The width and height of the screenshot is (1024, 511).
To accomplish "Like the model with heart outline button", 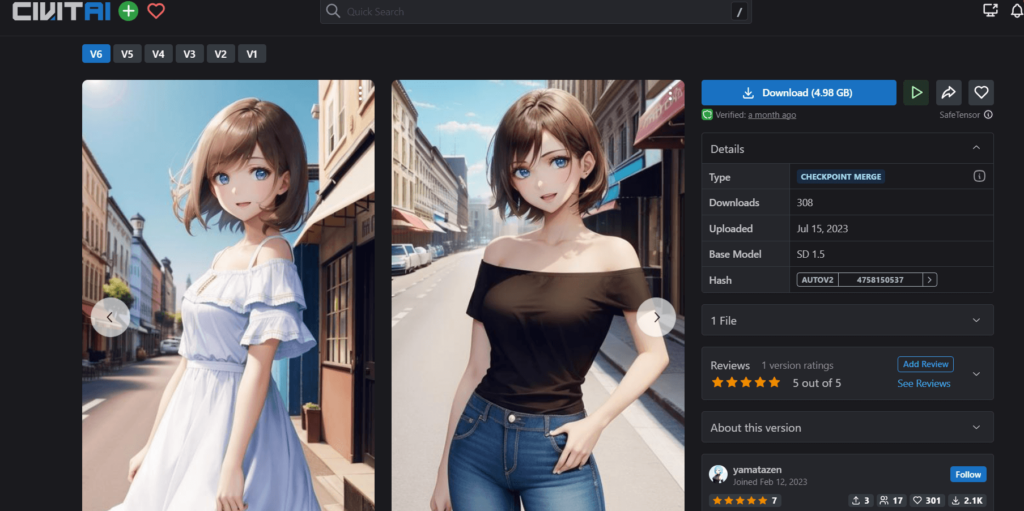I will click(981, 92).
